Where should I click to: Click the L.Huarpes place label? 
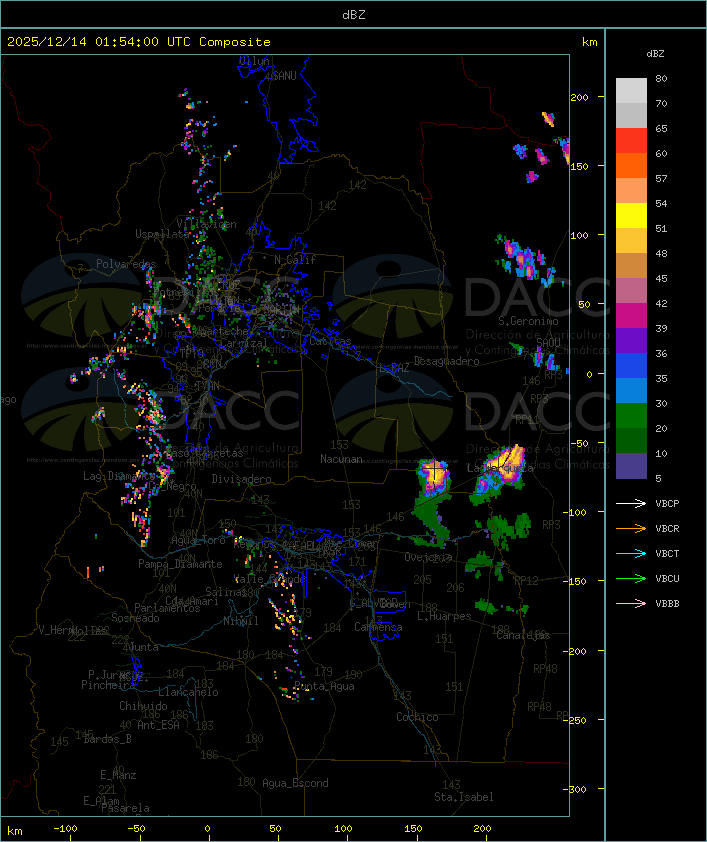(444, 616)
